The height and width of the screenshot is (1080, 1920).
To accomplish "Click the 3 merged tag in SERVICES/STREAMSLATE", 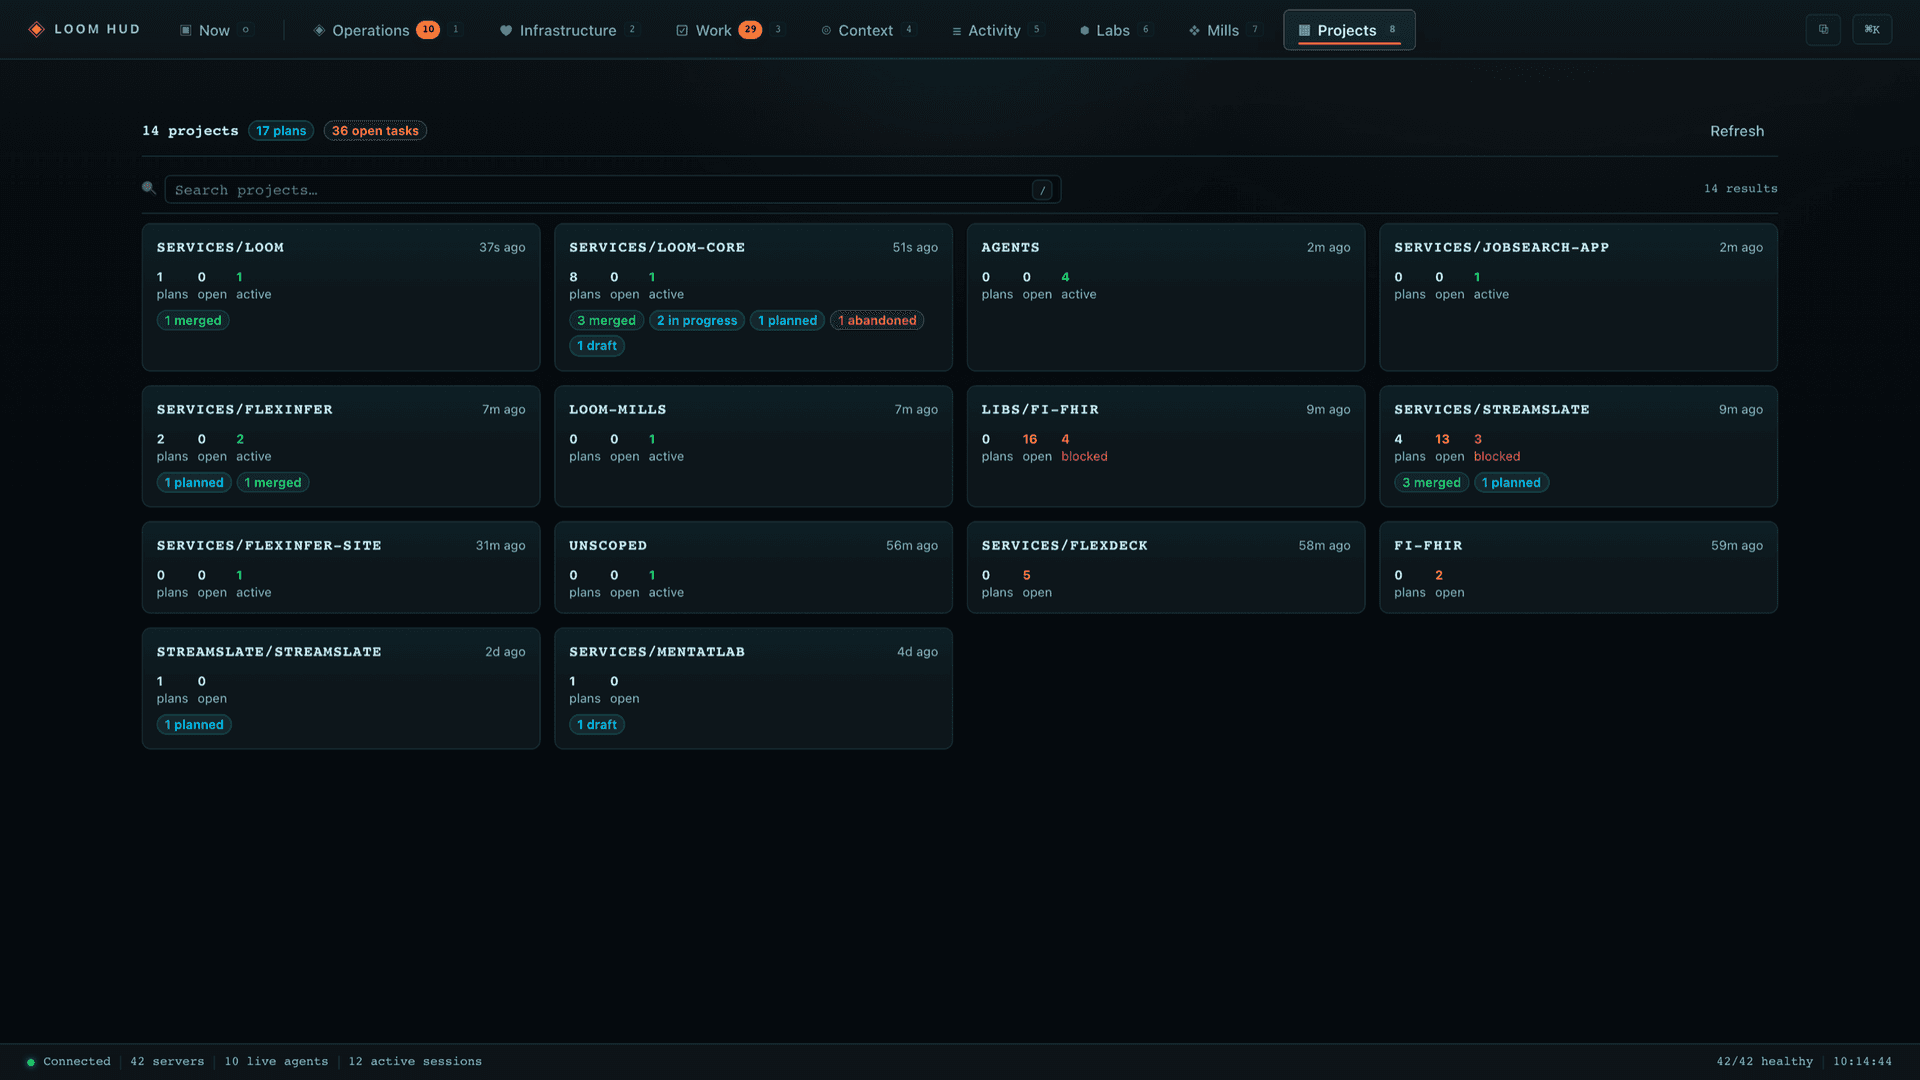I will [1431, 483].
